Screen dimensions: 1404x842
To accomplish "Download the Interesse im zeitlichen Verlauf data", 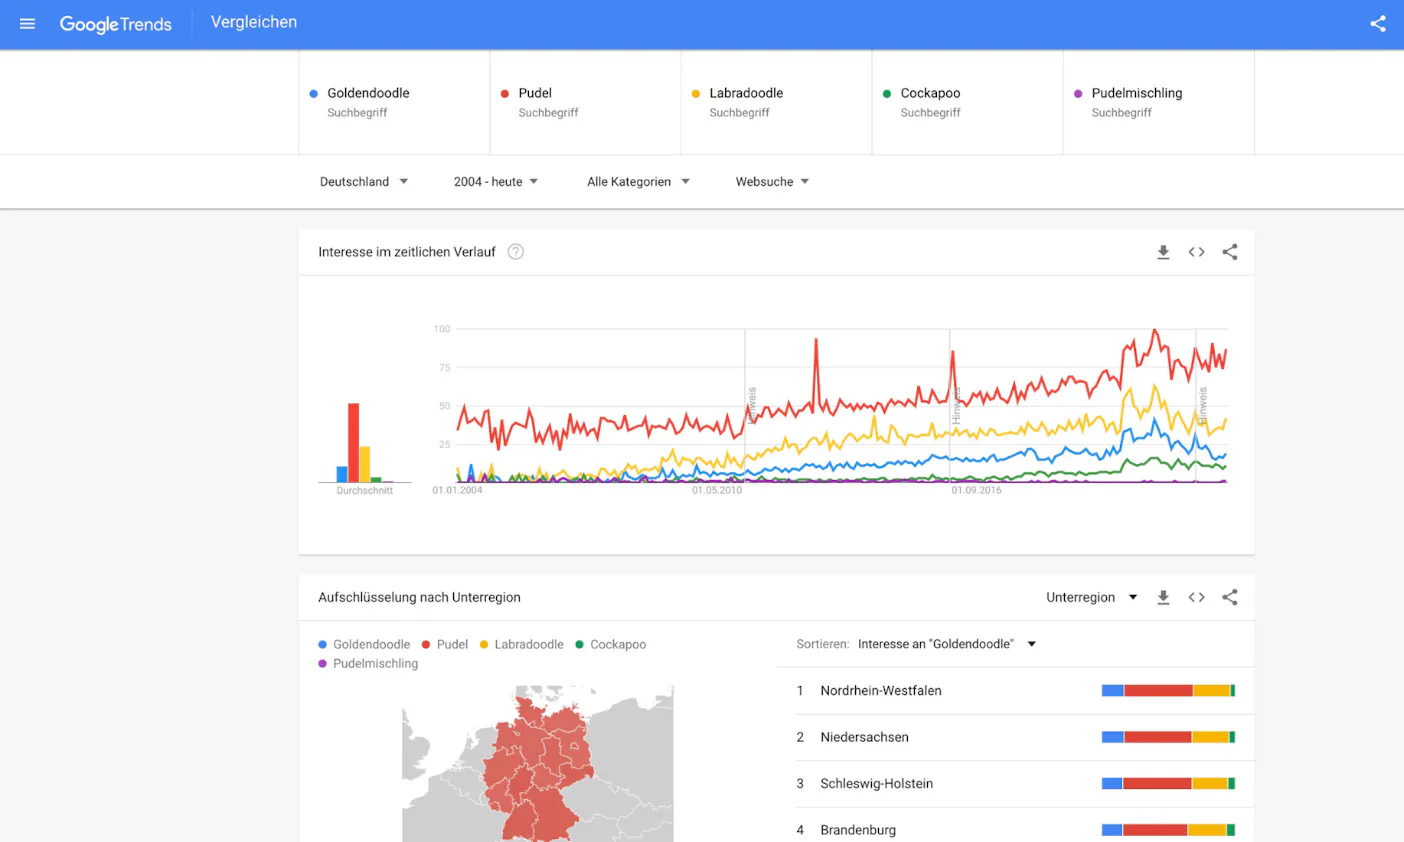I will tap(1163, 252).
